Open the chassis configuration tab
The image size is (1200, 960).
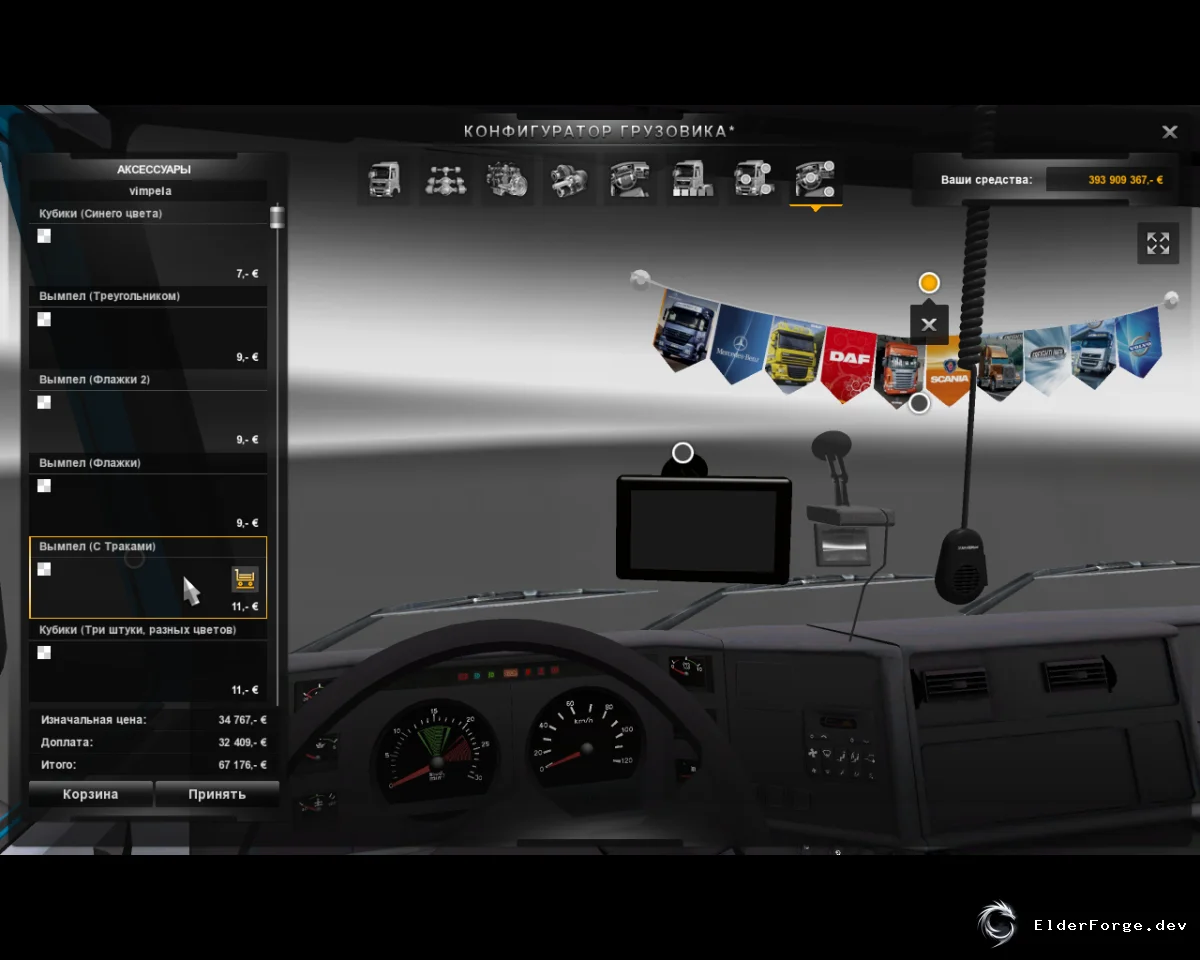444,180
